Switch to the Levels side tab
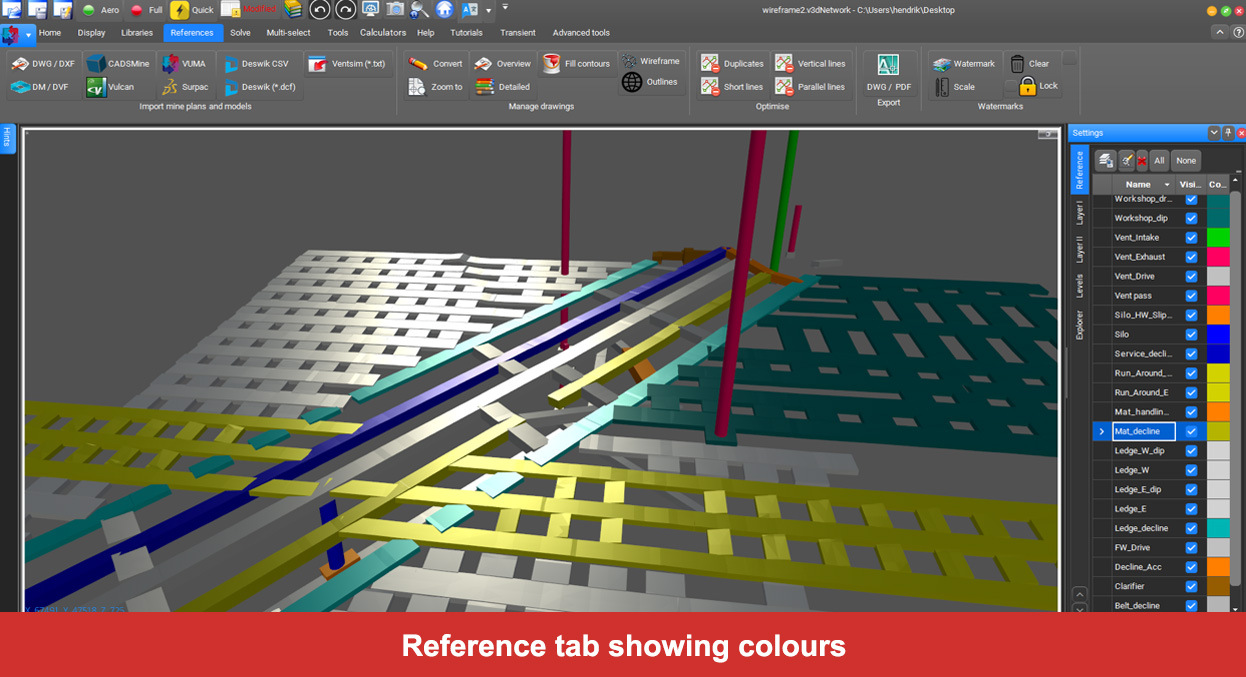 [x=1079, y=286]
